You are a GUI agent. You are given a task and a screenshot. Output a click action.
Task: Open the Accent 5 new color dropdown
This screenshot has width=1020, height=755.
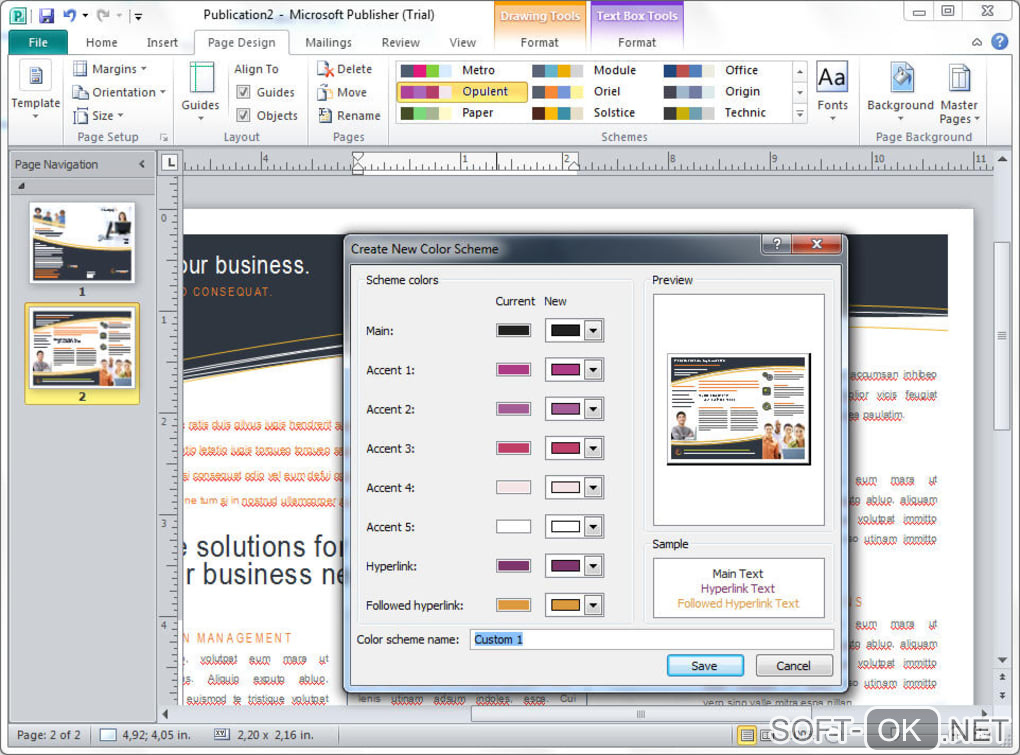[x=593, y=527]
